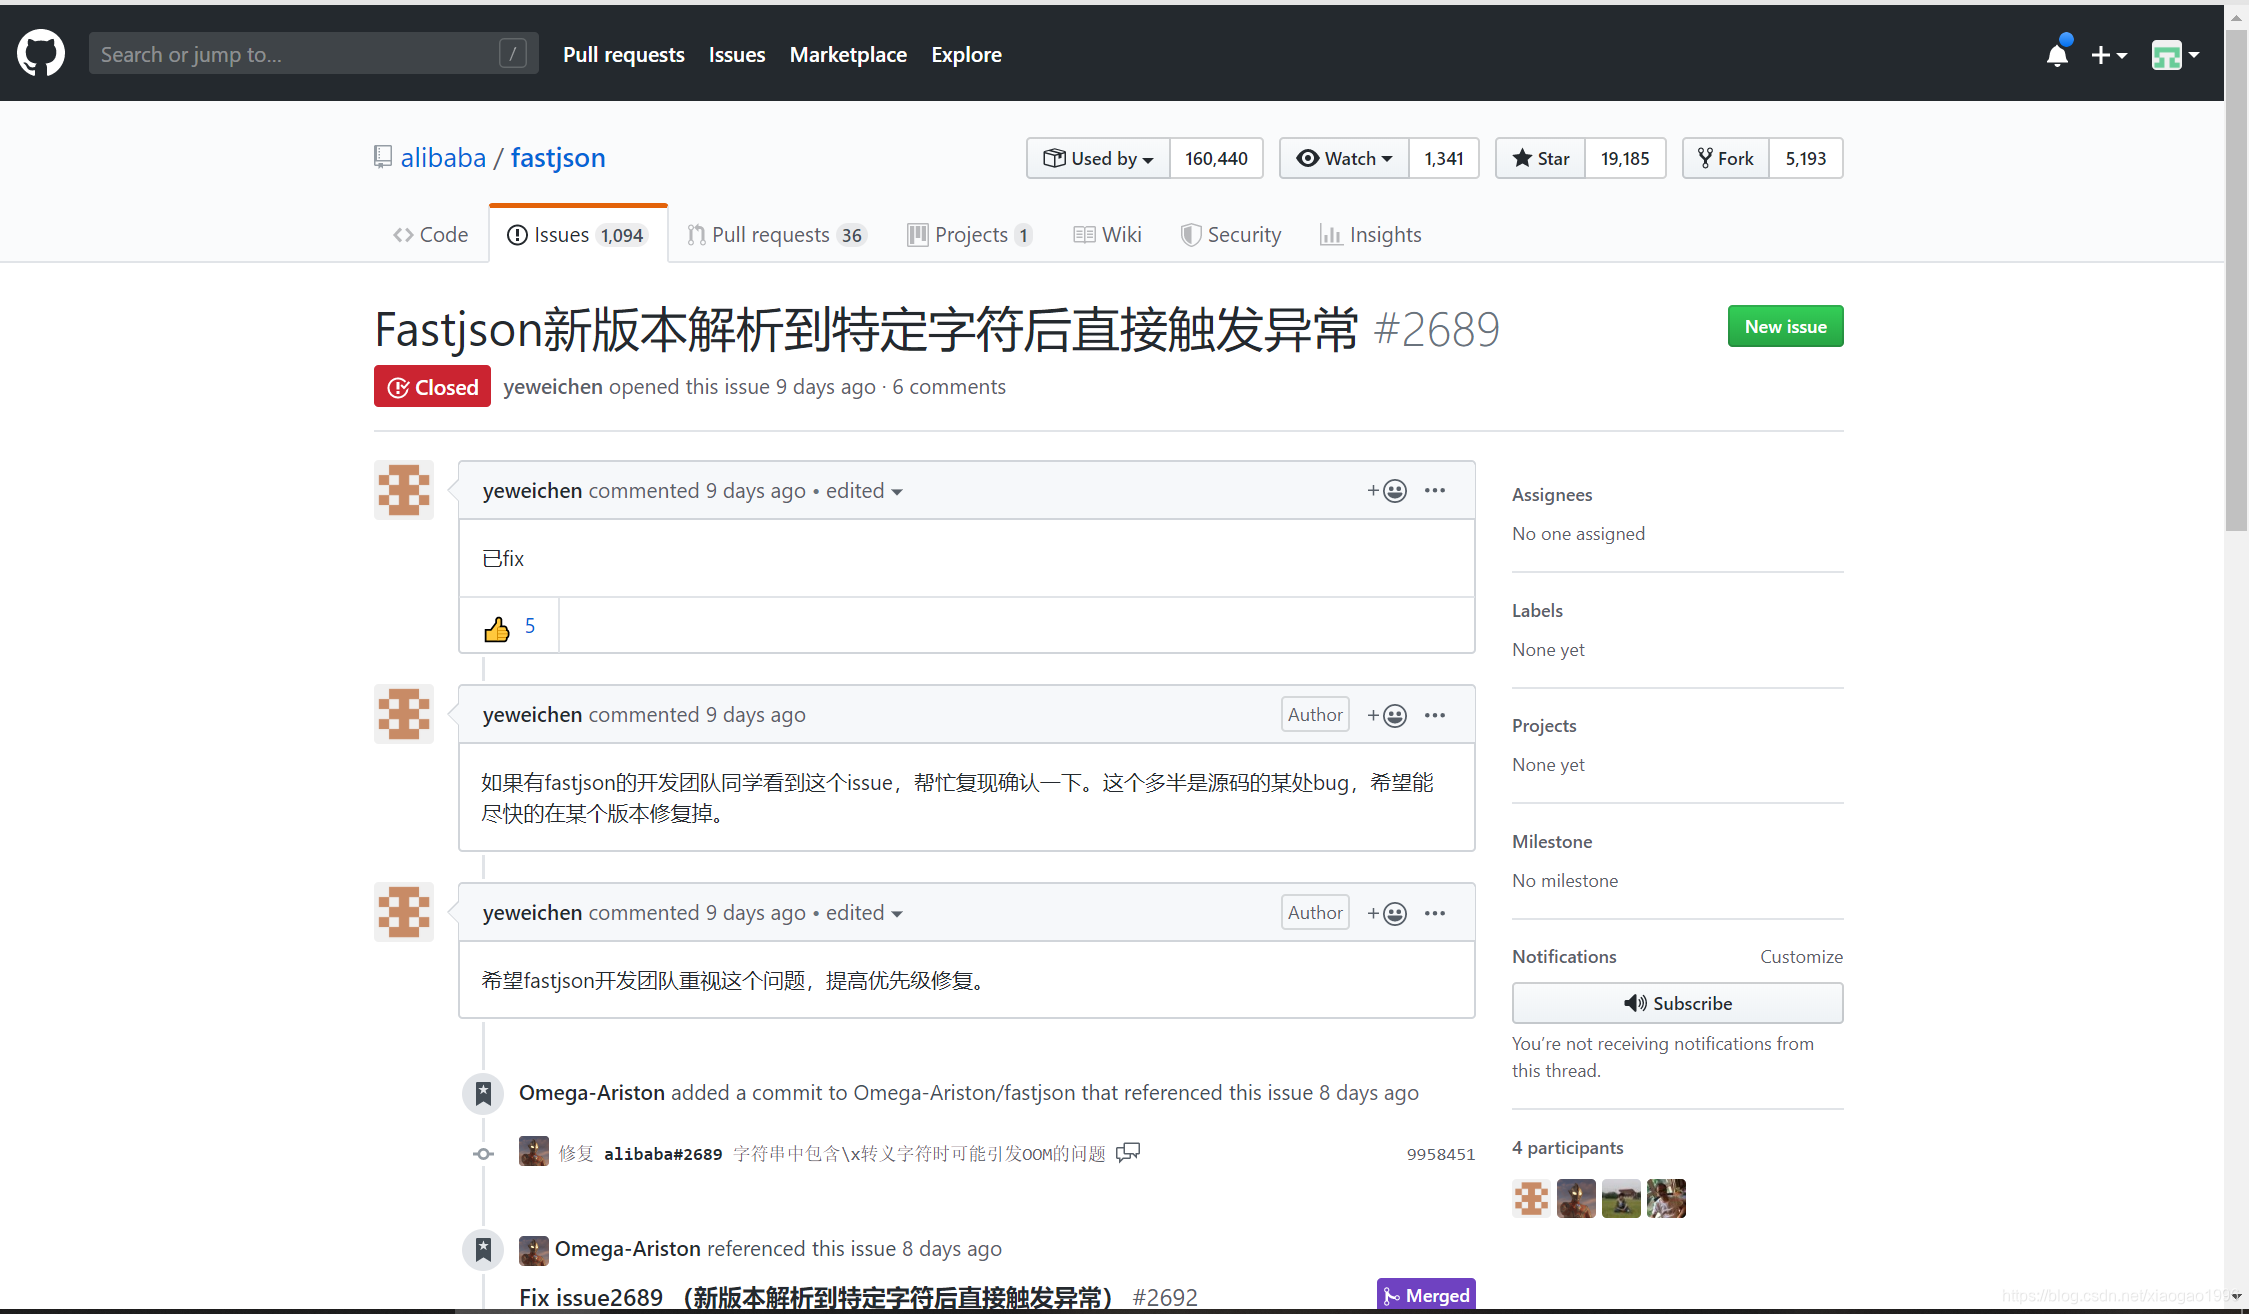Expand the Watch dropdown
The width and height of the screenshot is (2249, 1314).
[1344, 158]
